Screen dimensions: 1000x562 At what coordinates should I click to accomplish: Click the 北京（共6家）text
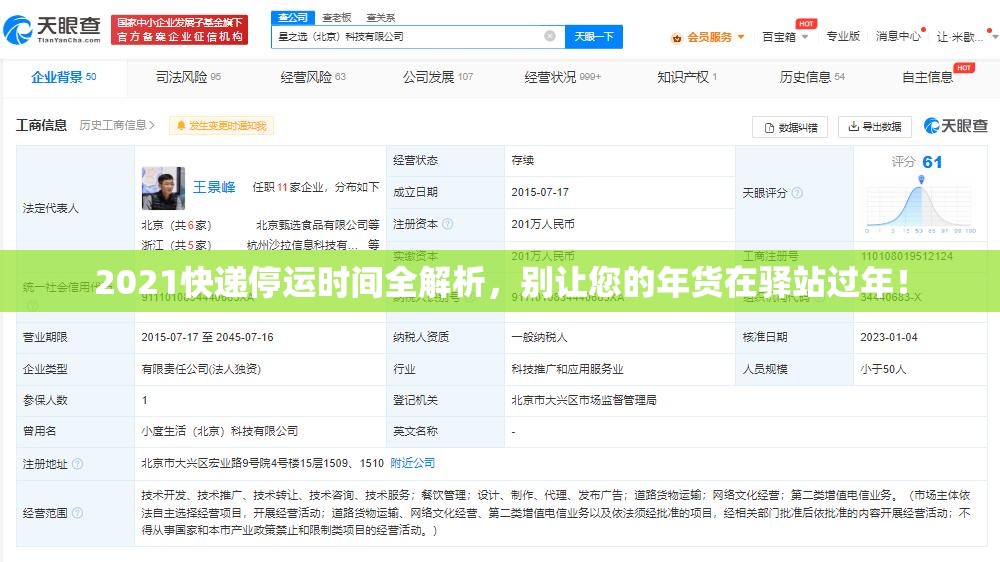click(x=176, y=225)
